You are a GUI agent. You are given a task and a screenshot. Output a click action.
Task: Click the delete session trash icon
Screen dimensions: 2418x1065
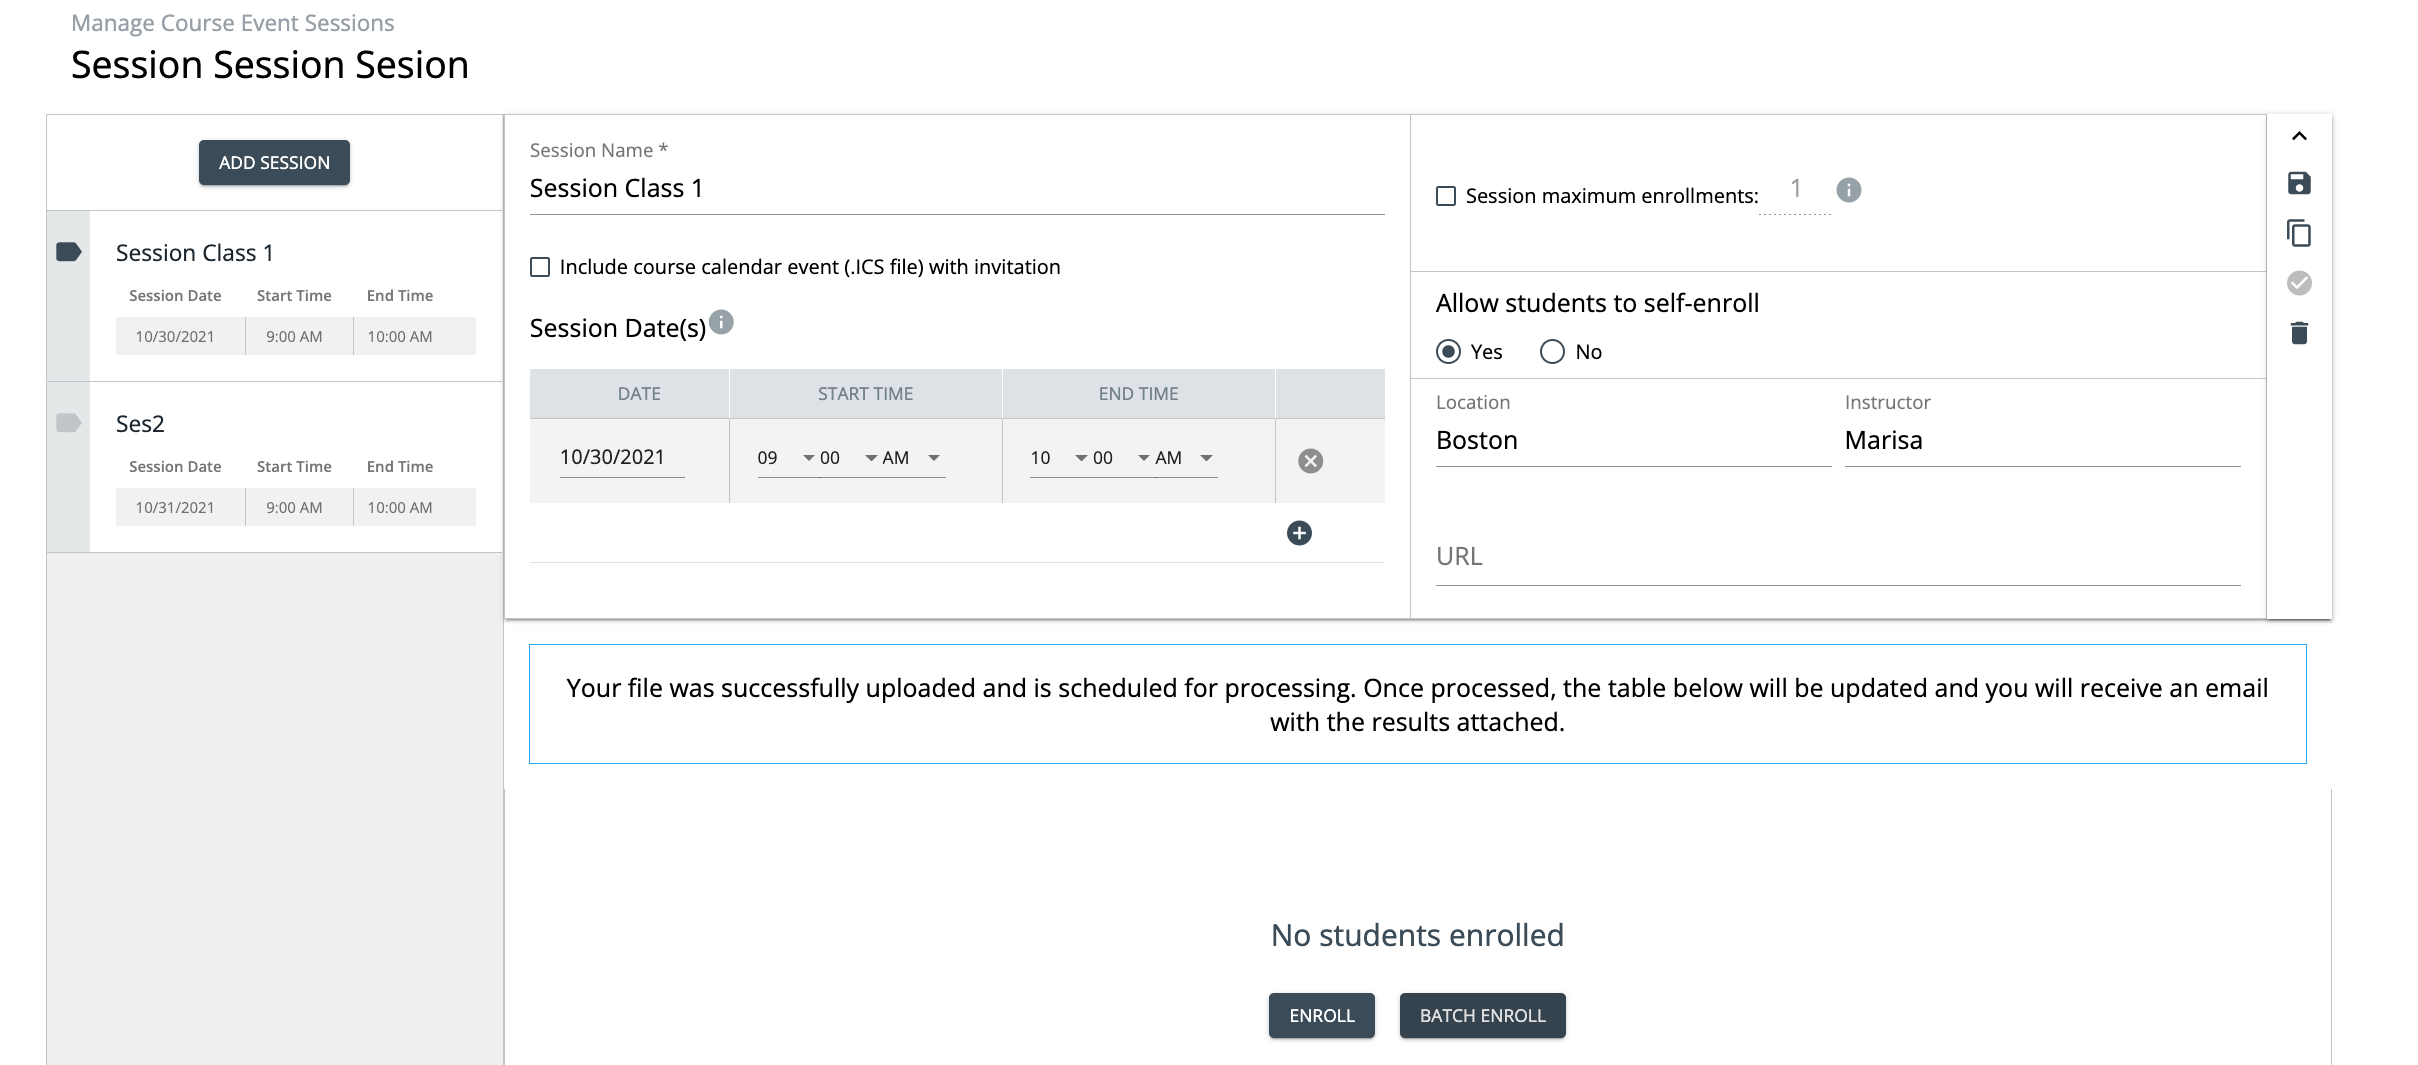tap(2299, 333)
